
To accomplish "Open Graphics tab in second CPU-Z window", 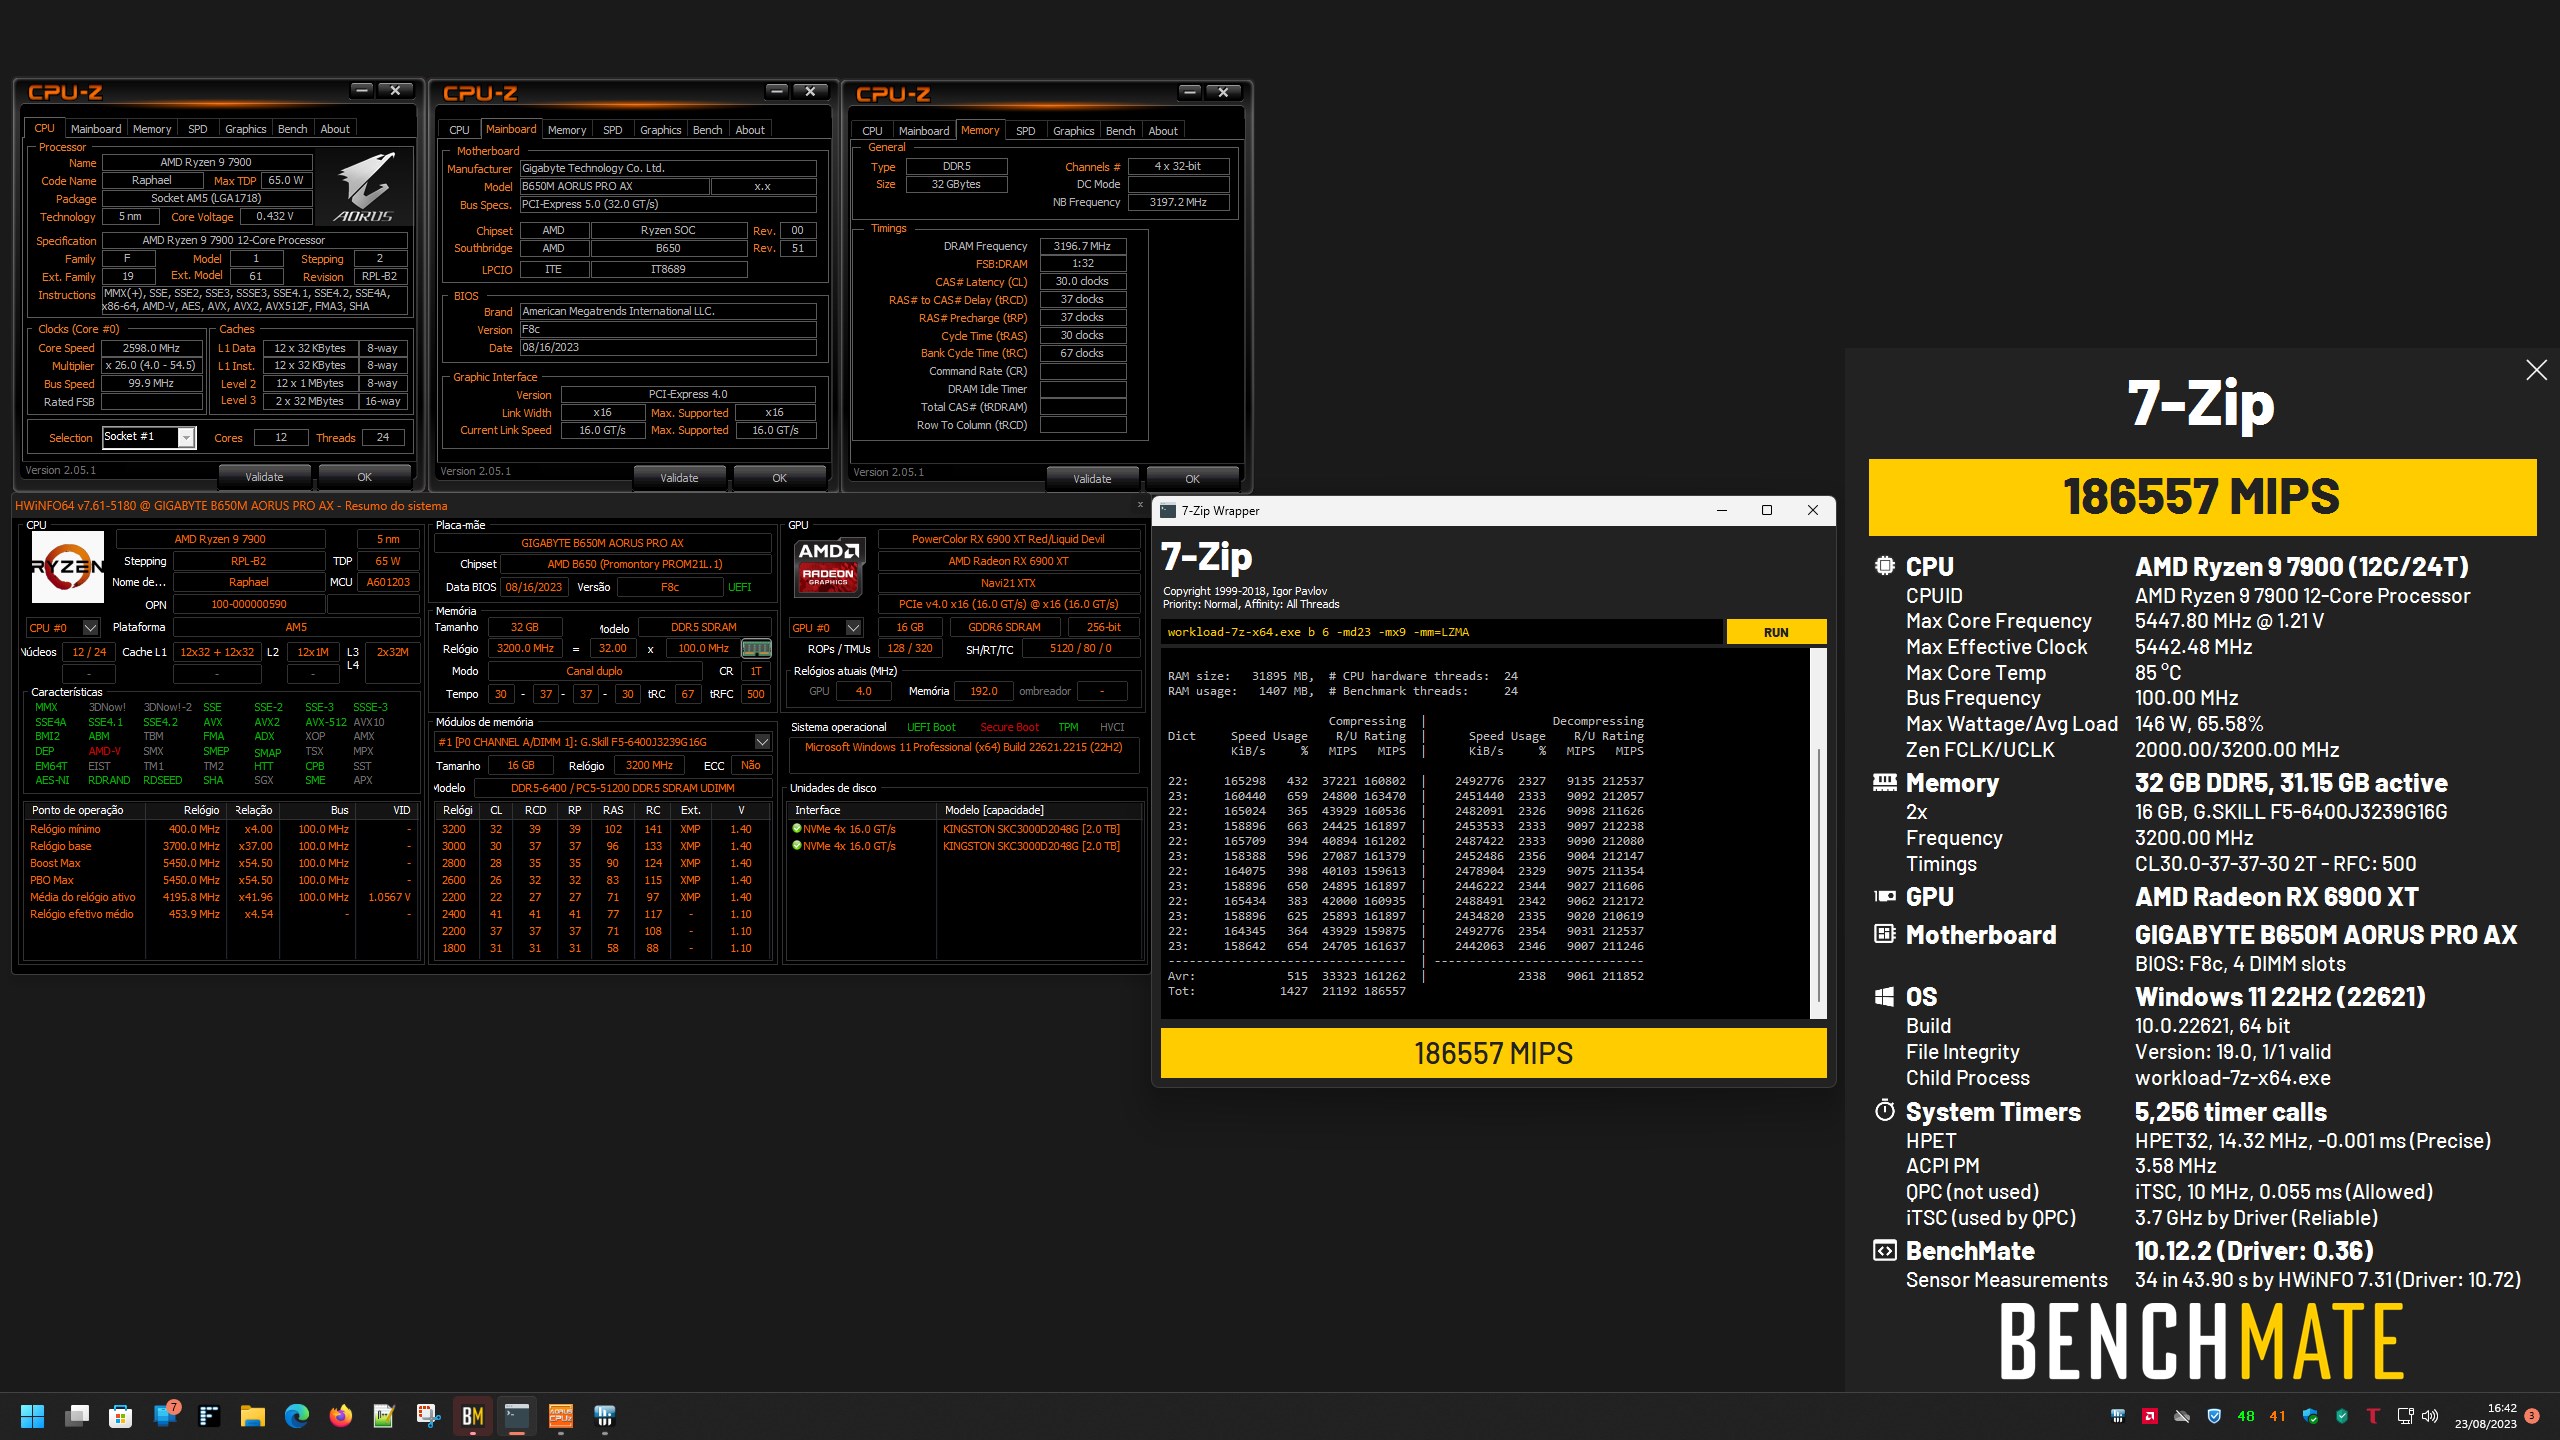I will click(x=660, y=130).
